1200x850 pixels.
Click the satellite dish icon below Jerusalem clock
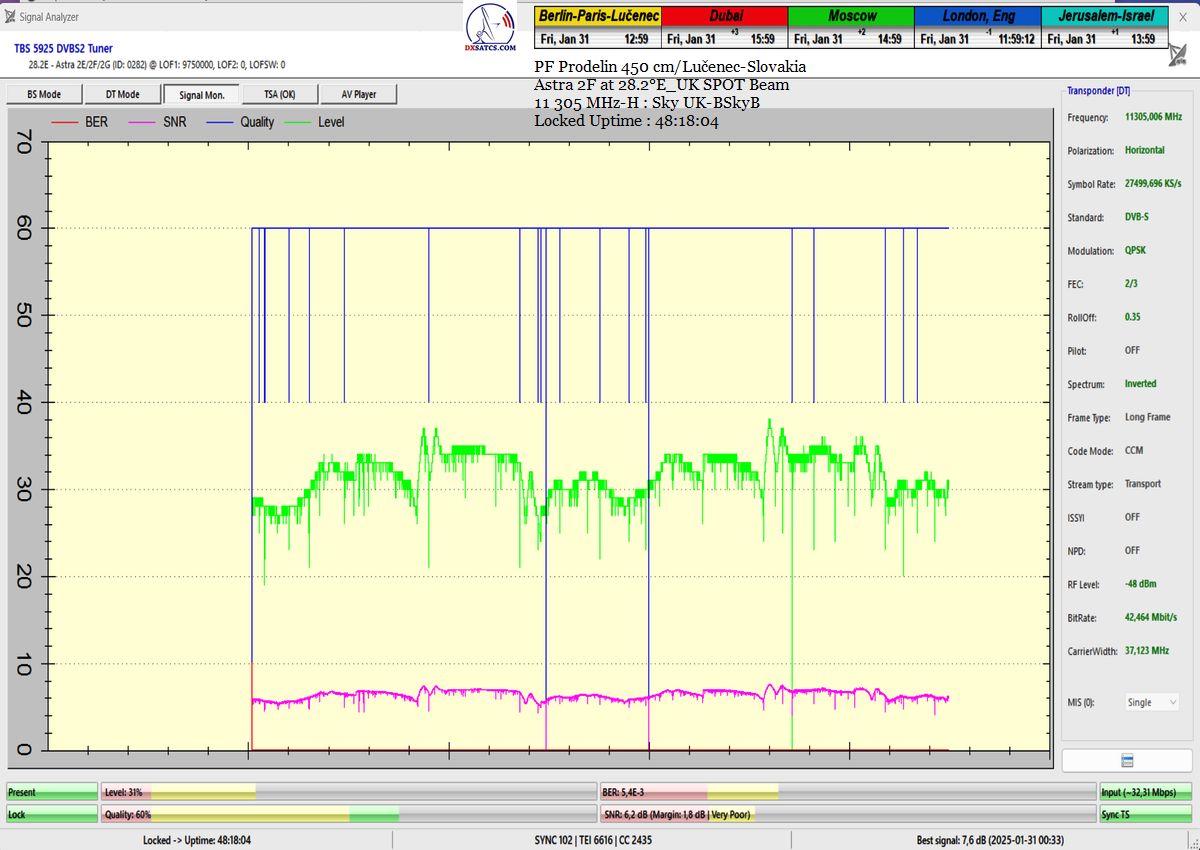pyautogui.click(x=1179, y=55)
